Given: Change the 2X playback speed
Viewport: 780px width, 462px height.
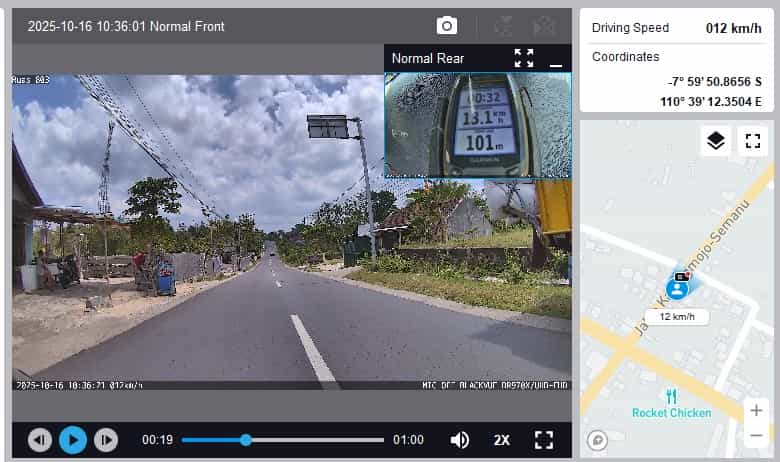Looking at the screenshot, I should (502, 440).
